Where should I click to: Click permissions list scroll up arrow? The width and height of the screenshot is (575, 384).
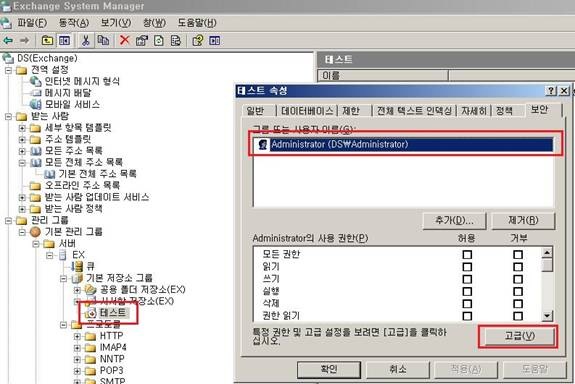[547, 253]
